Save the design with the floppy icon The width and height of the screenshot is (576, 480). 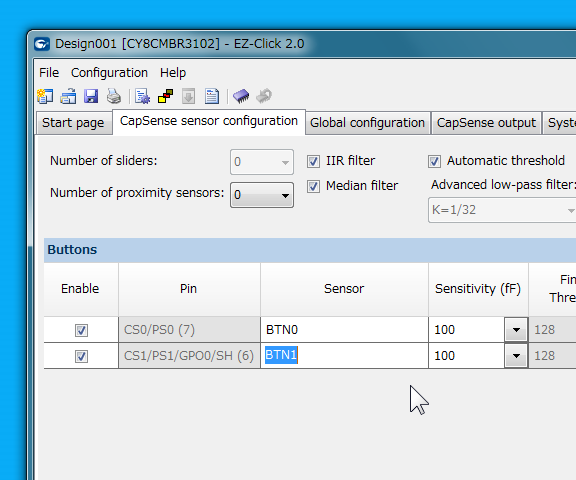[91, 97]
